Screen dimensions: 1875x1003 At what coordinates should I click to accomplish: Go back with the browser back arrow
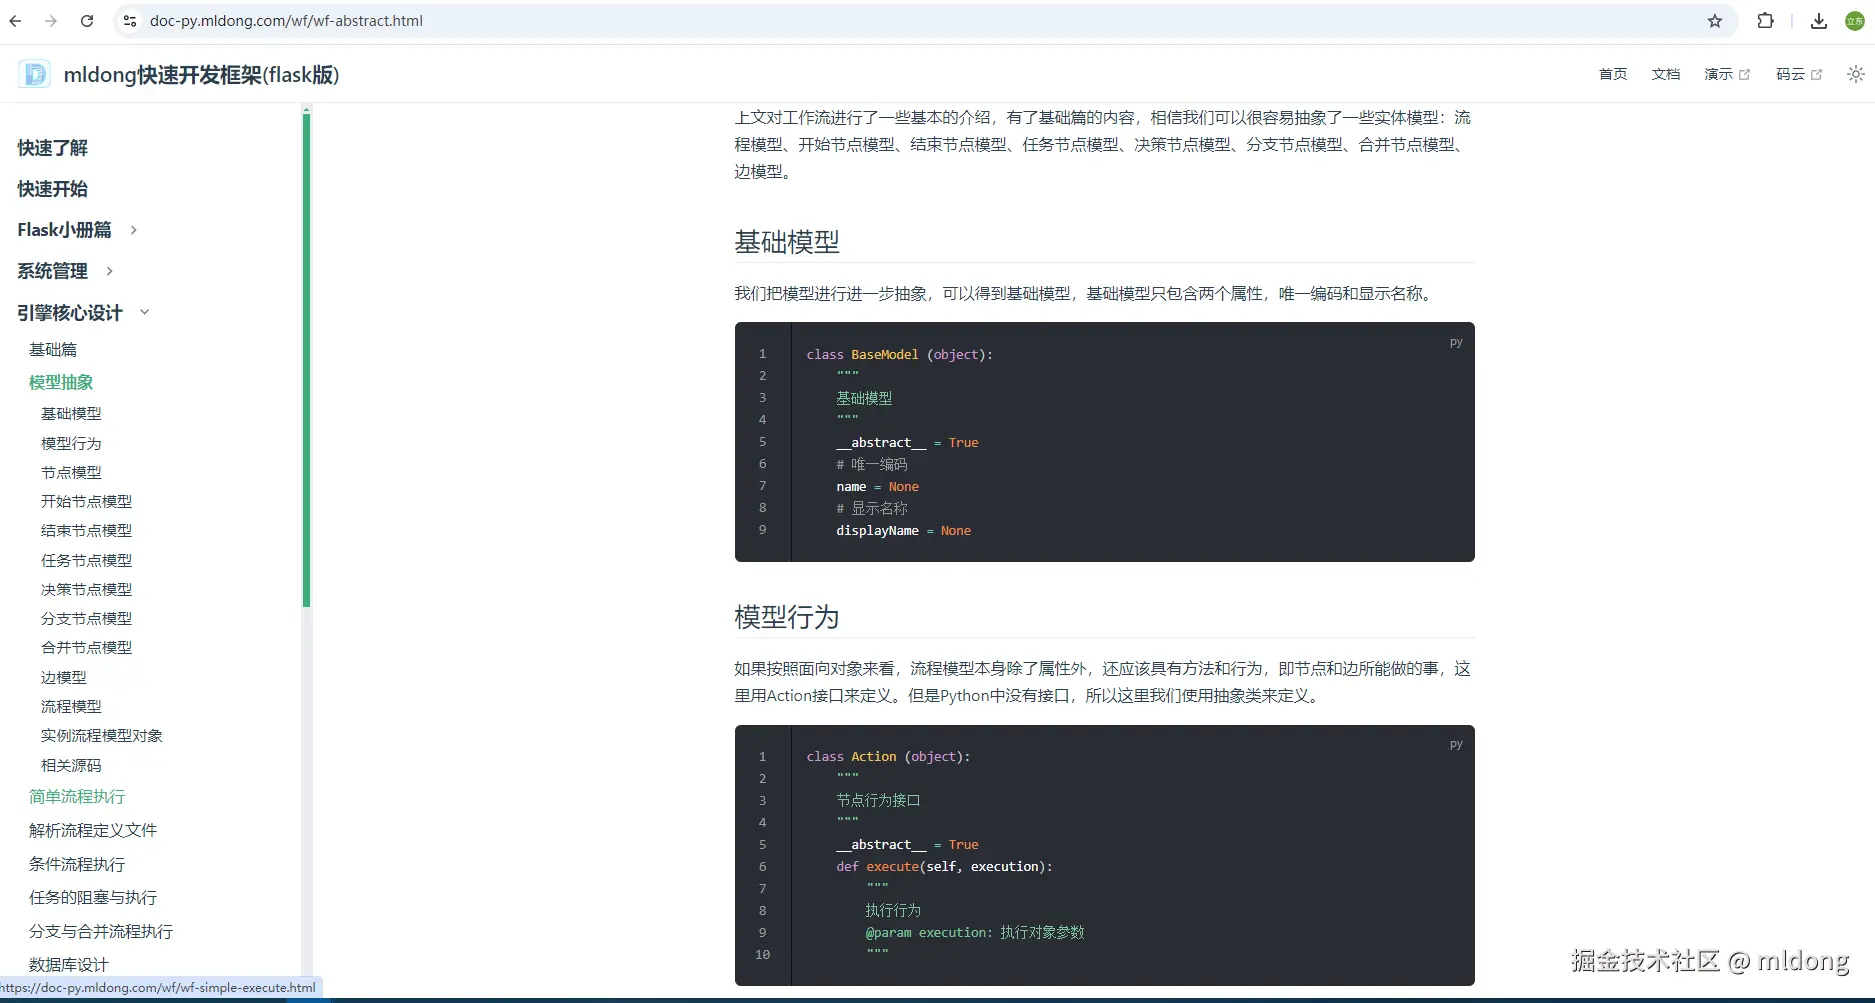coord(15,21)
